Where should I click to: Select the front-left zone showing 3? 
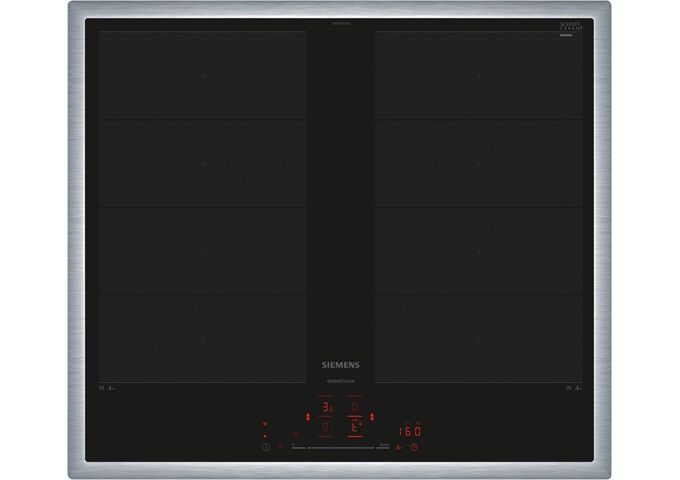tap(327, 408)
